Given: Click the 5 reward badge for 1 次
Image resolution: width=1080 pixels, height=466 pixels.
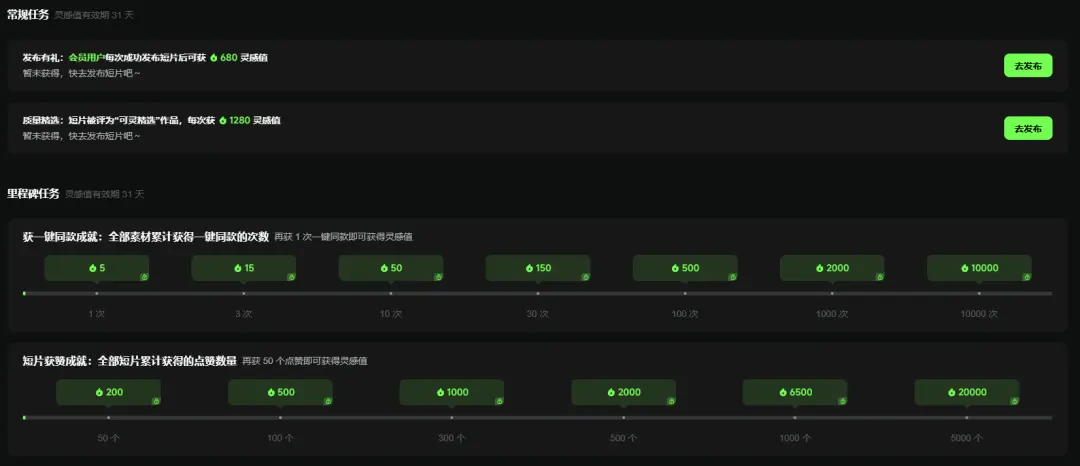Looking at the screenshot, I should (x=96, y=268).
